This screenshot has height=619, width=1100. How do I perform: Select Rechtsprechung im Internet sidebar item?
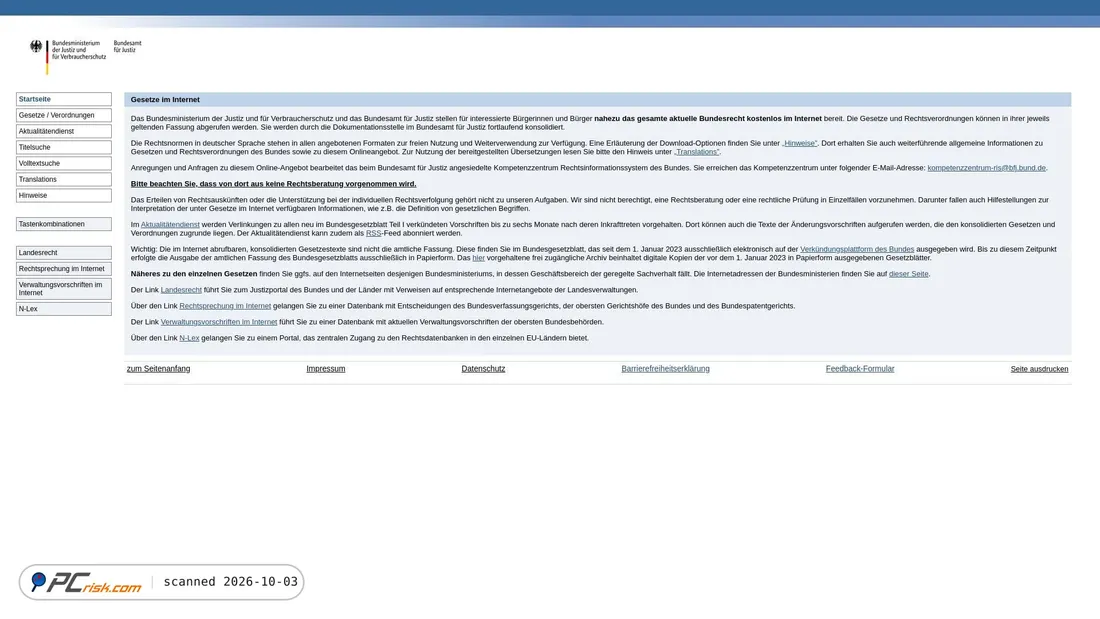(x=64, y=269)
